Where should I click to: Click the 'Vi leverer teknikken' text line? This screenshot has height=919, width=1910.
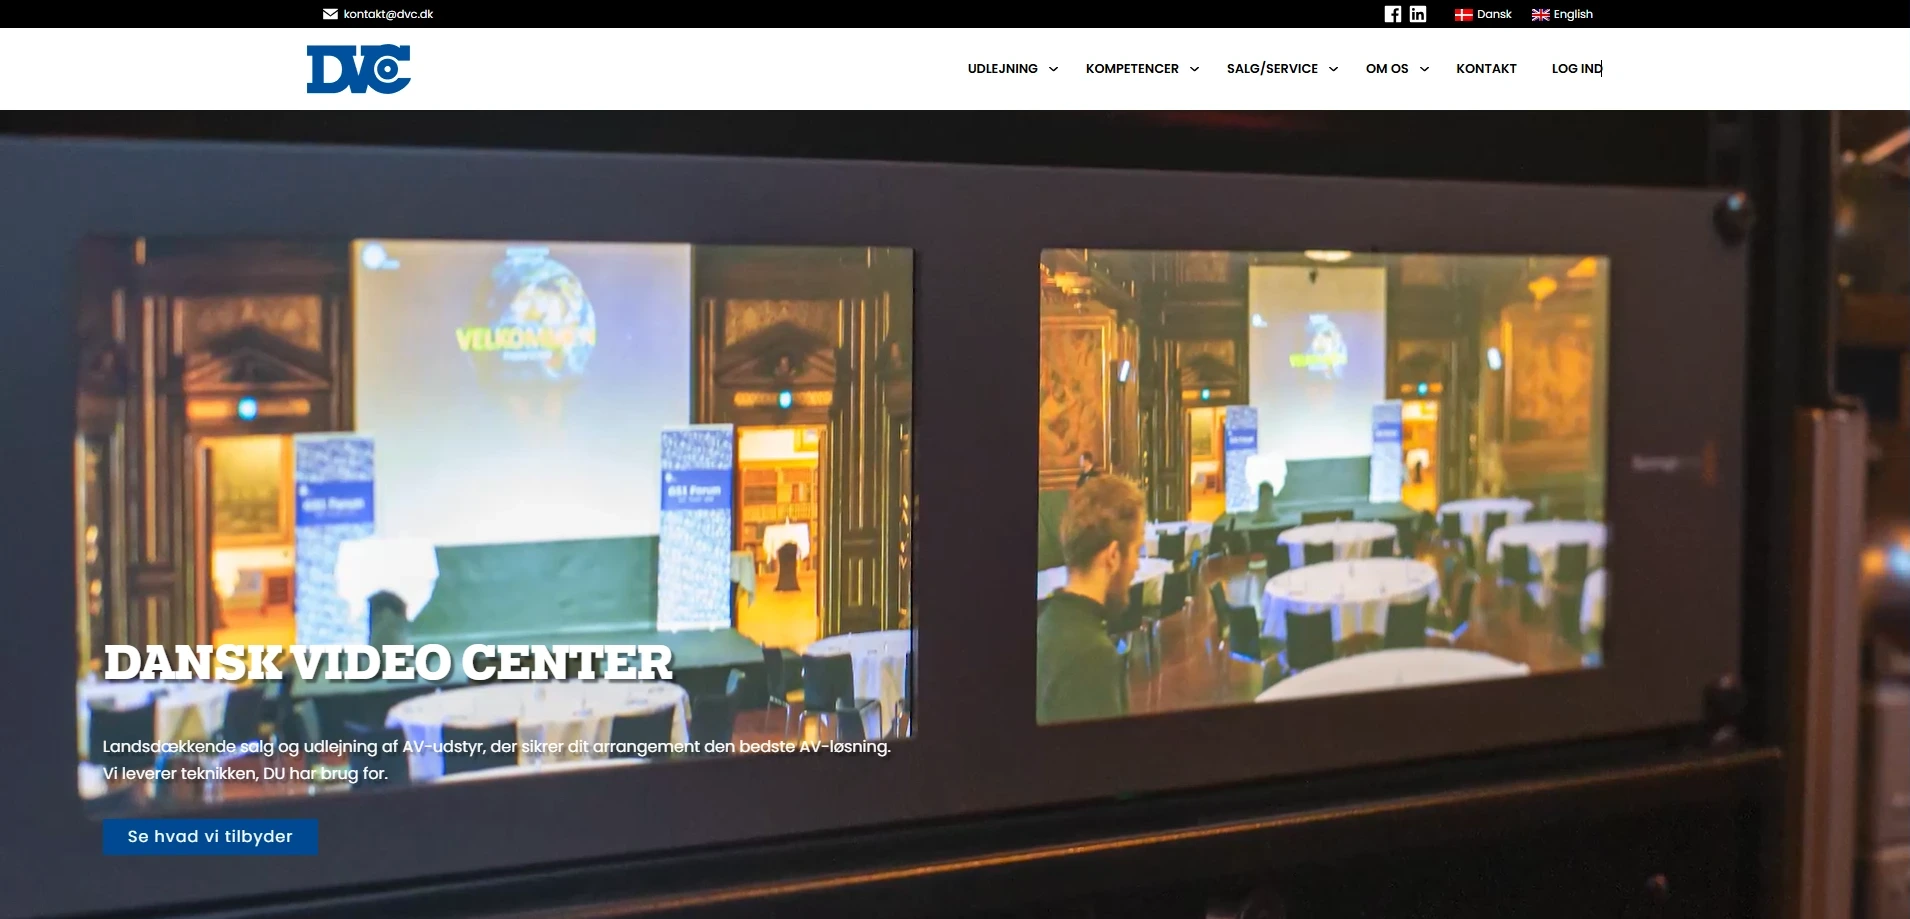(245, 774)
